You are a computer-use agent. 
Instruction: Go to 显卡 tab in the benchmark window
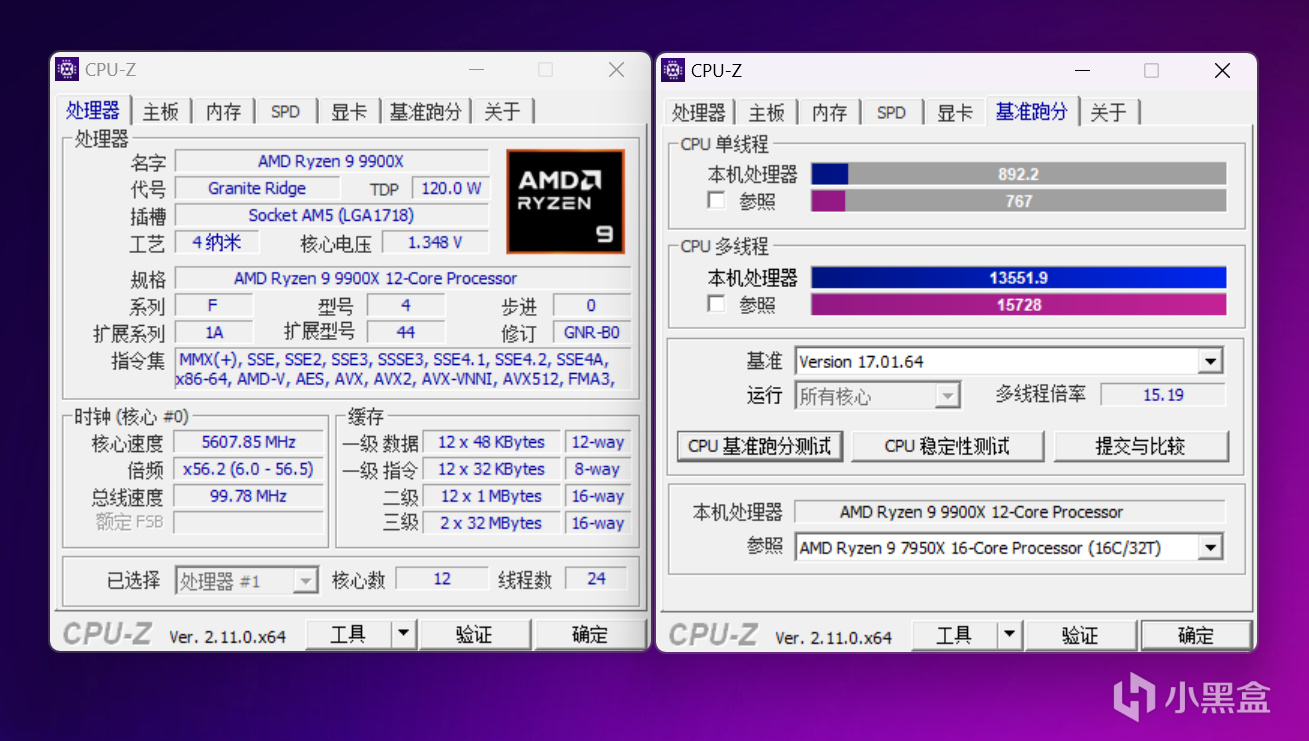click(955, 112)
